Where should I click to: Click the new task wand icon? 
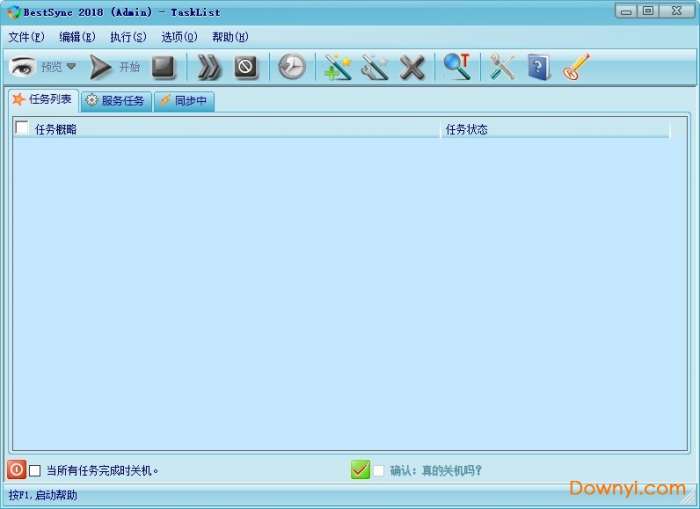338,67
